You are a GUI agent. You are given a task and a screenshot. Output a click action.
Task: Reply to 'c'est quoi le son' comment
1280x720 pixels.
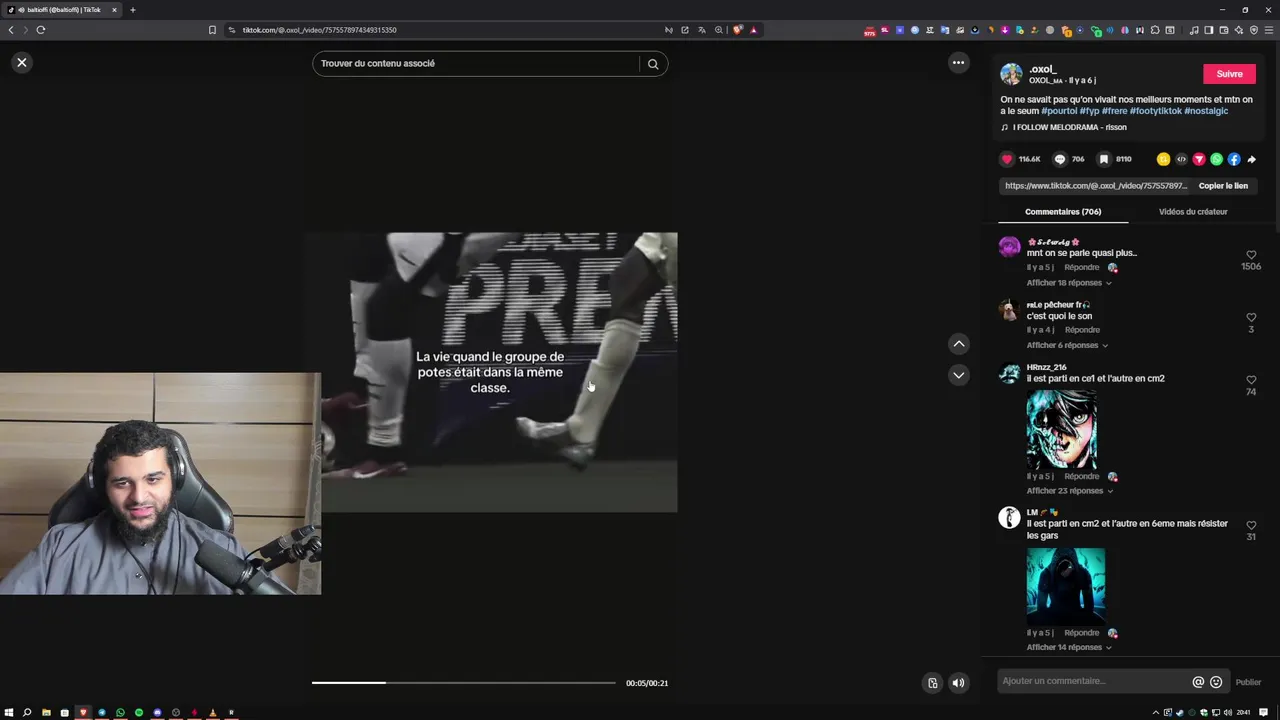tap(1082, 330)
